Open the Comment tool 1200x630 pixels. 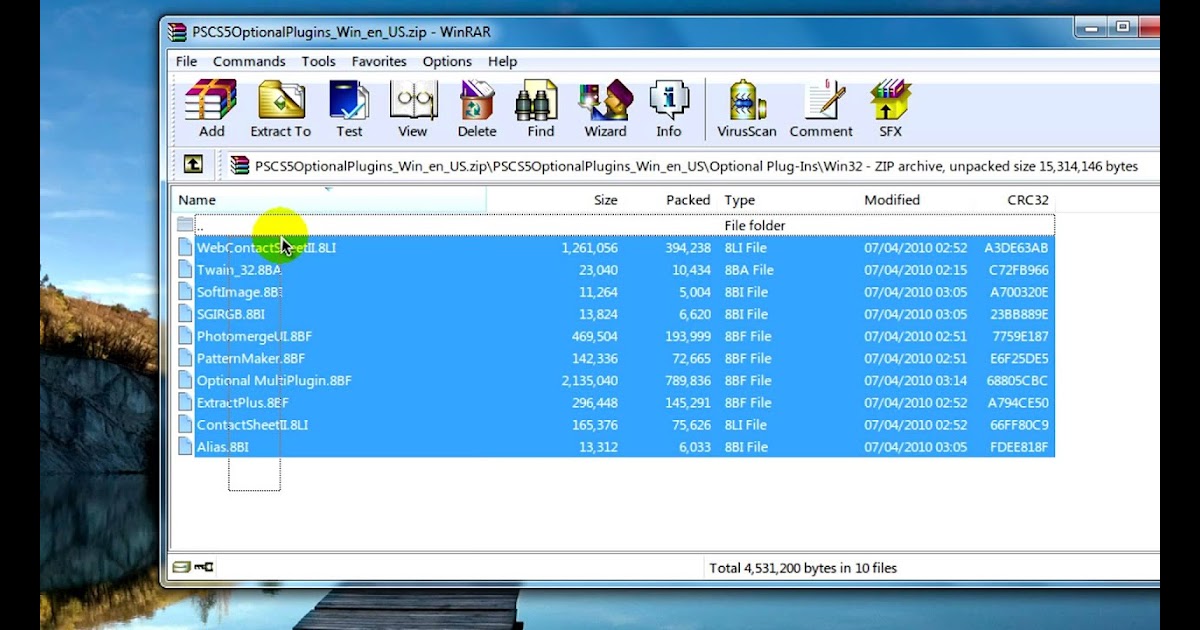[x=821, y=108]
